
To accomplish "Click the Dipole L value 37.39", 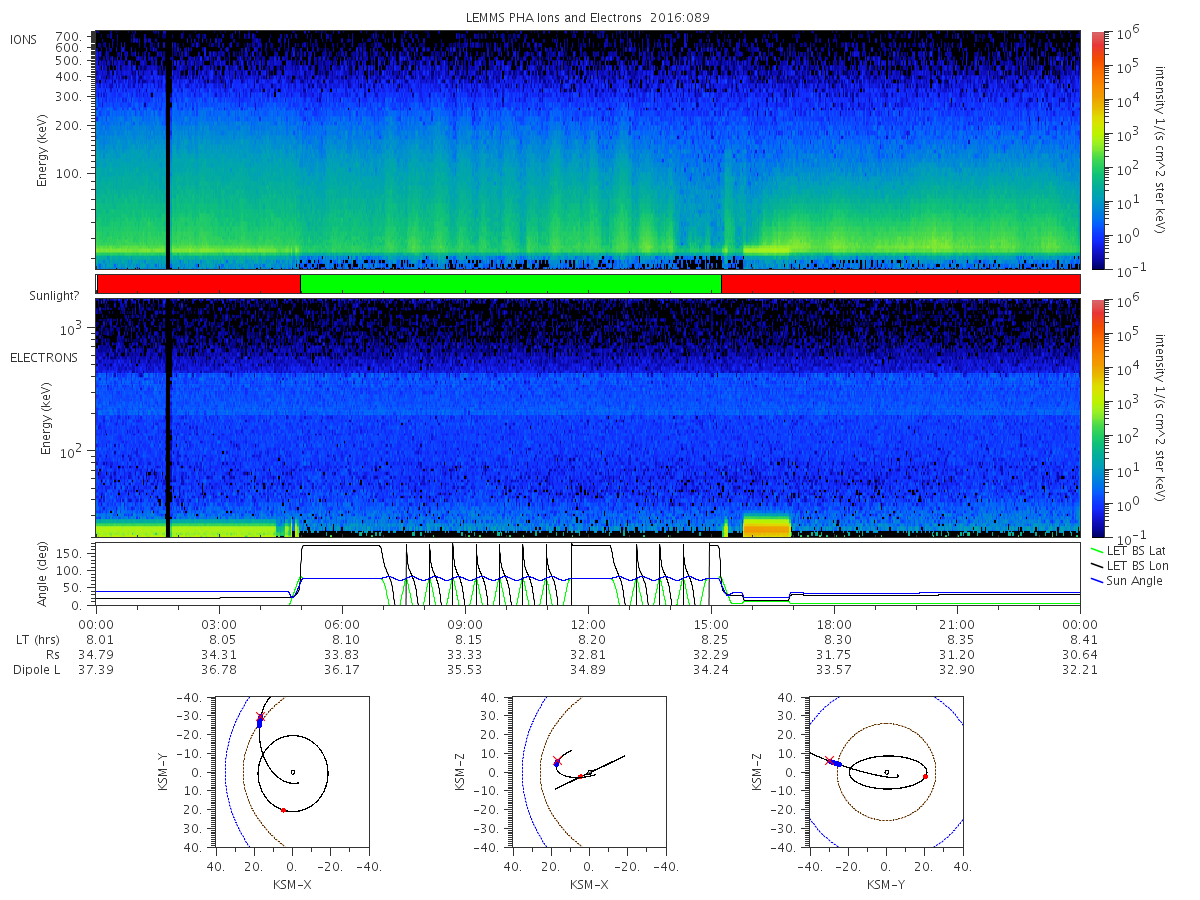I will coord(96,669).
